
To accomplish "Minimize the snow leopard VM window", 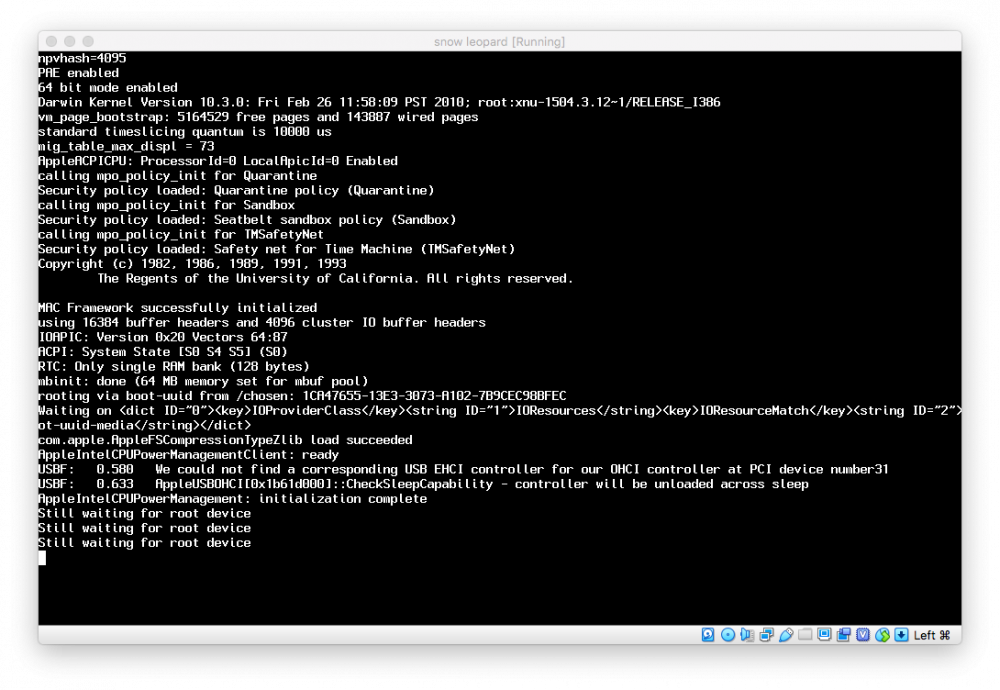I will (x=70, y=41).
